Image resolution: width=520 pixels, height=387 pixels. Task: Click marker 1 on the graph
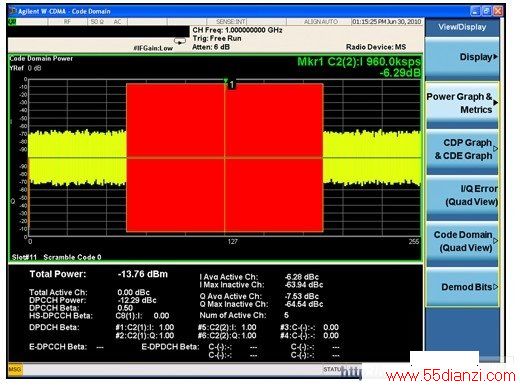click(232, 85)
